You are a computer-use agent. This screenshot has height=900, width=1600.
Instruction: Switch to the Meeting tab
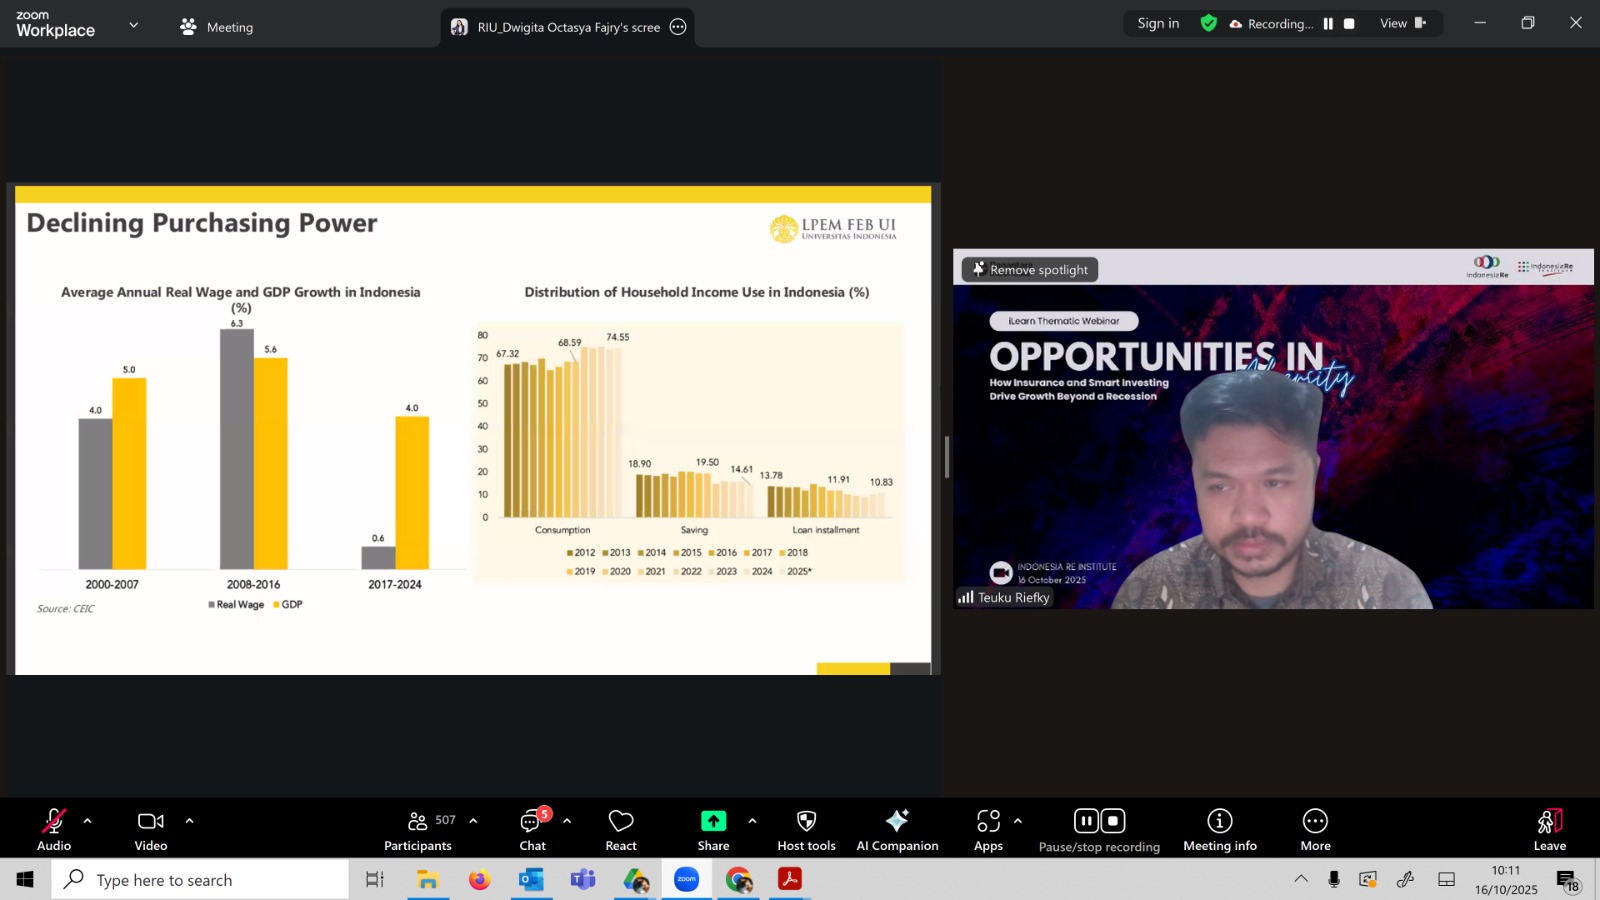pos(217,27)
